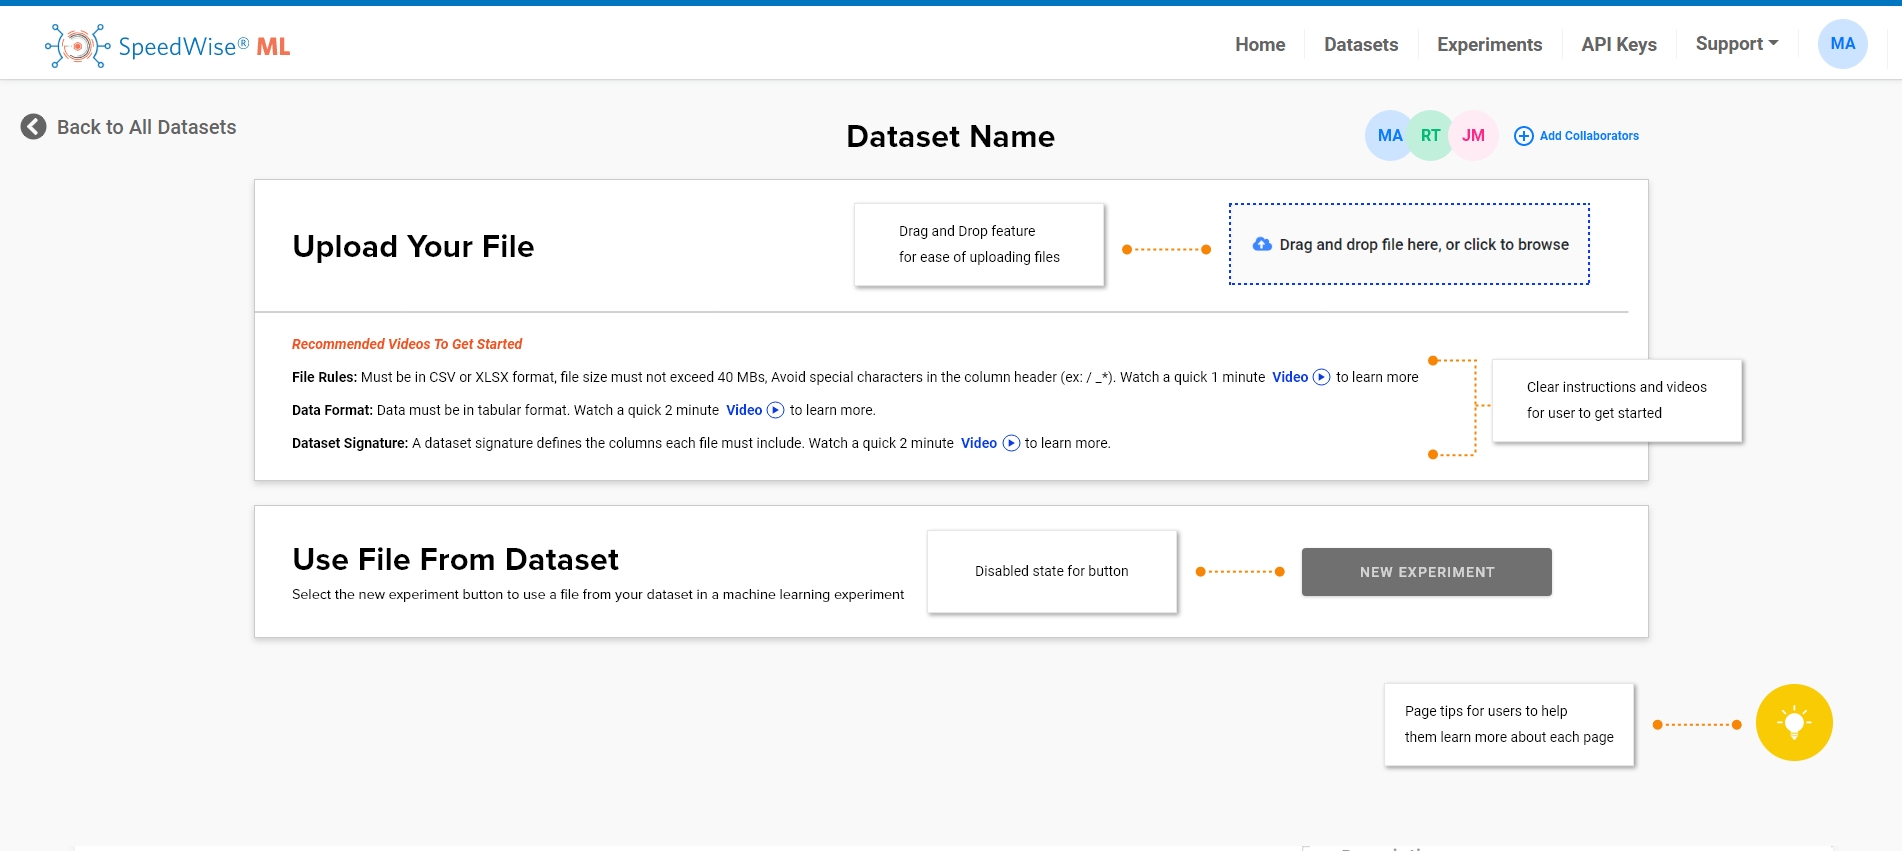1902x851 pixels.
Task: Play the File Rules video icon
Action: pyautogui.click(x=1321, y=377)
